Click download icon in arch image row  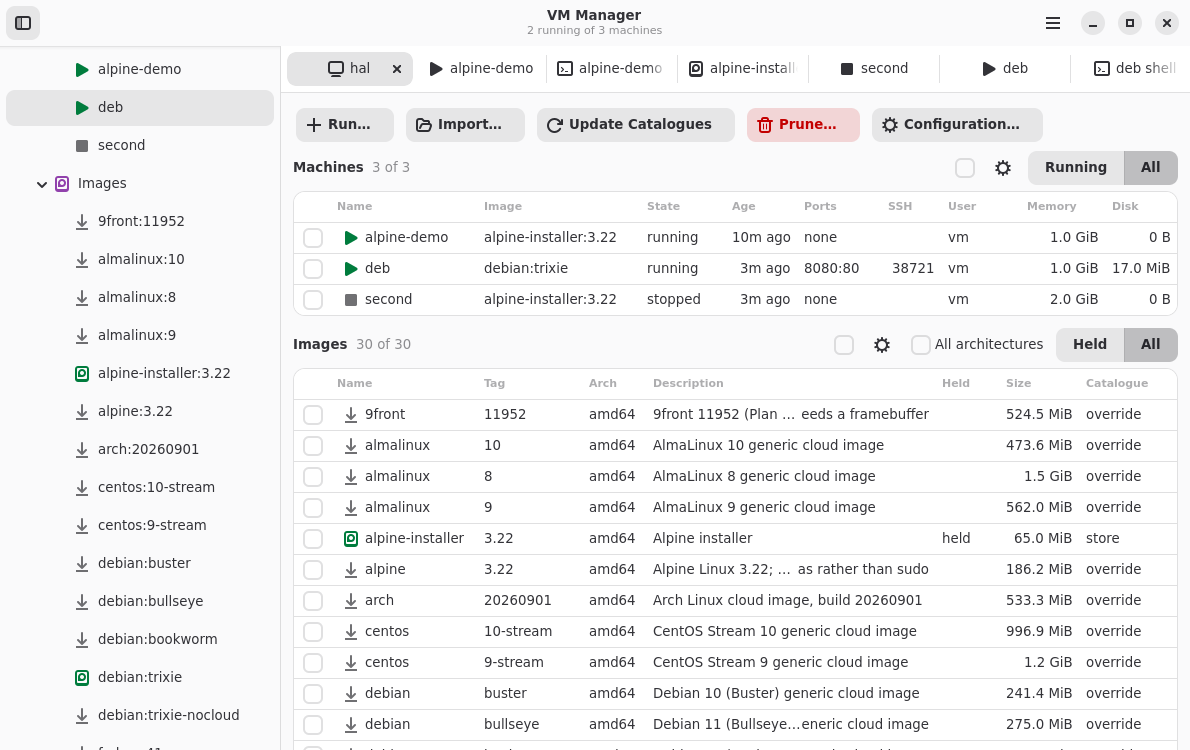coord(351,600)
